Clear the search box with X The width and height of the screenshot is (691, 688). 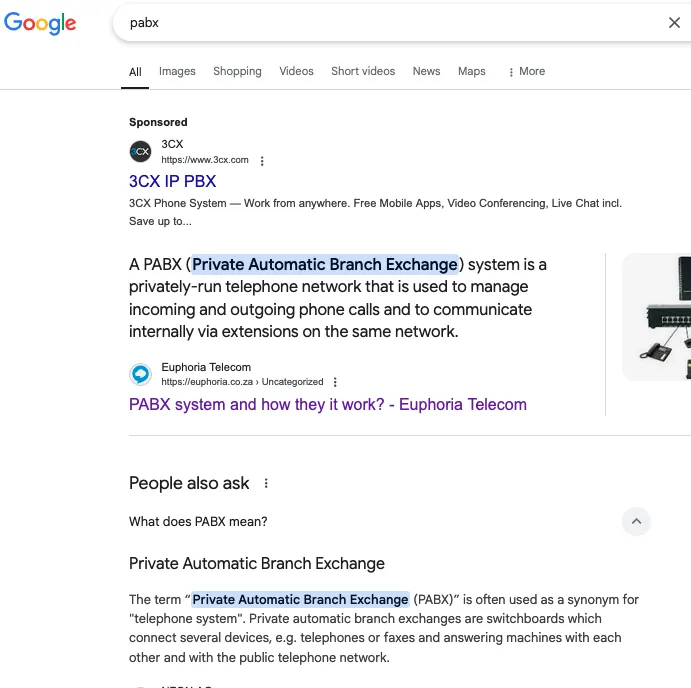[x=674, y=23]
